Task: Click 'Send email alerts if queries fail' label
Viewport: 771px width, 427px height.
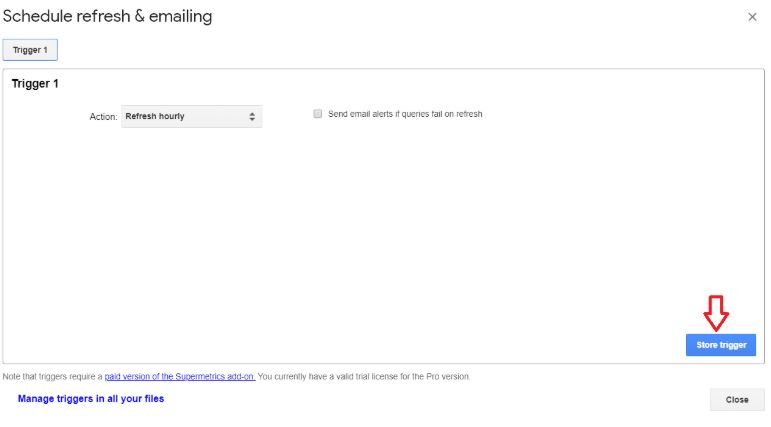Action: (x=405, y=114)
